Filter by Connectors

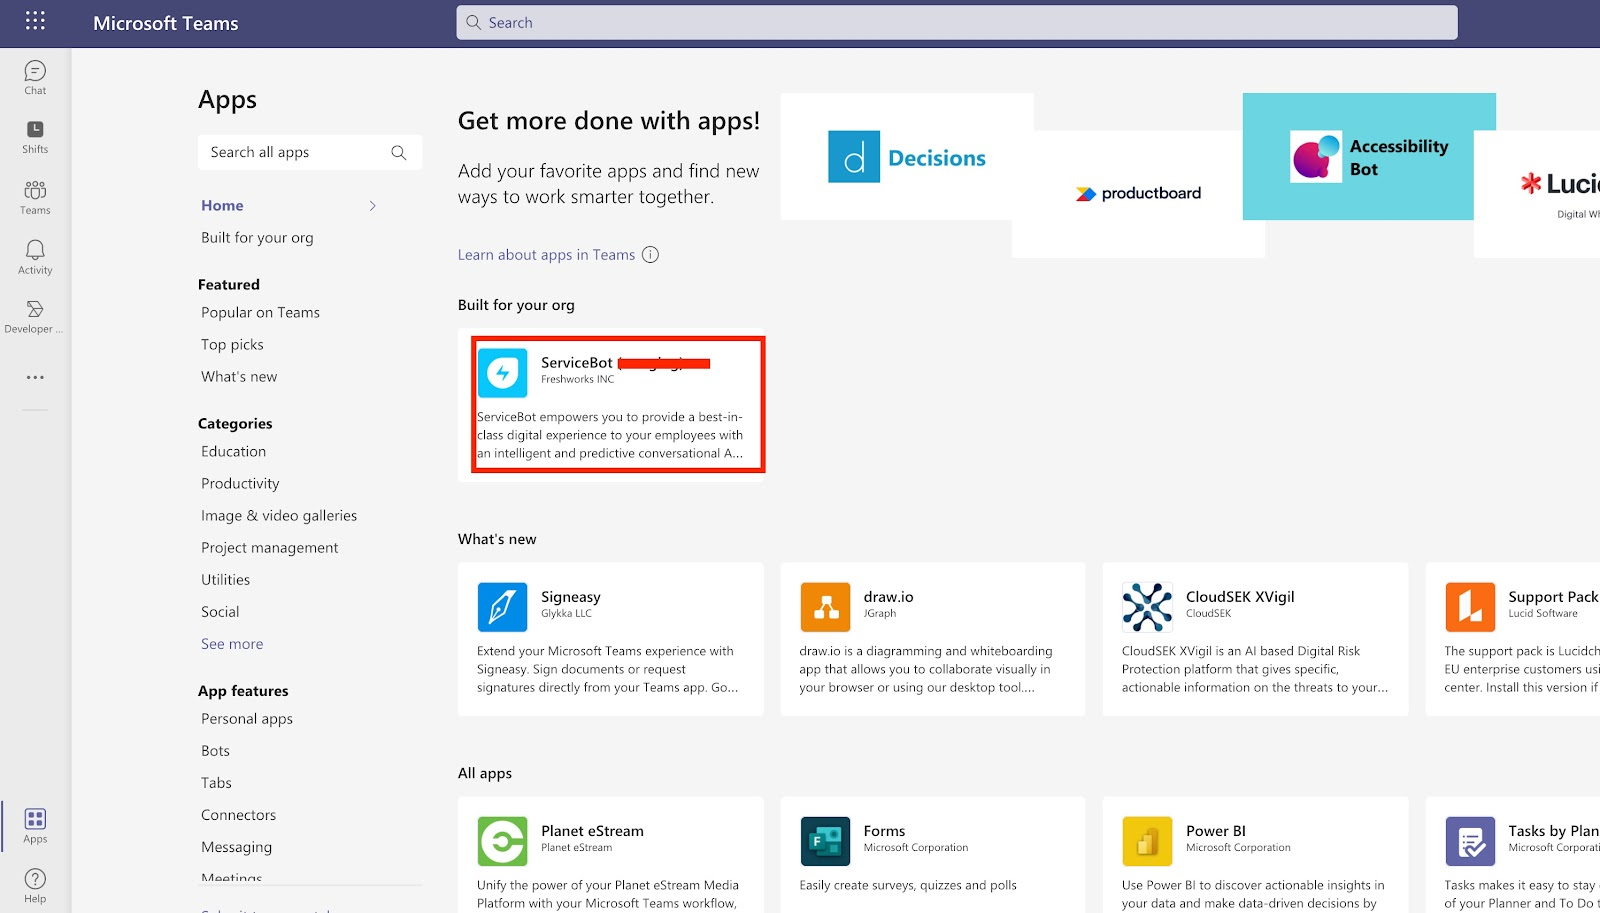click(x=238, y=815)
